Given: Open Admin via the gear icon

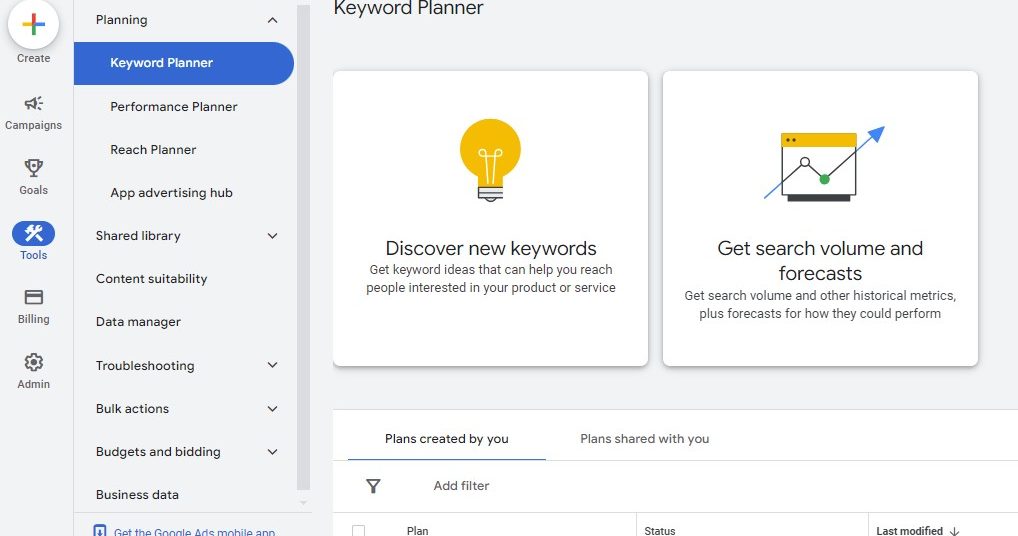Looking at the screenshot, I should pyautogui.click(x=33, y=362).
